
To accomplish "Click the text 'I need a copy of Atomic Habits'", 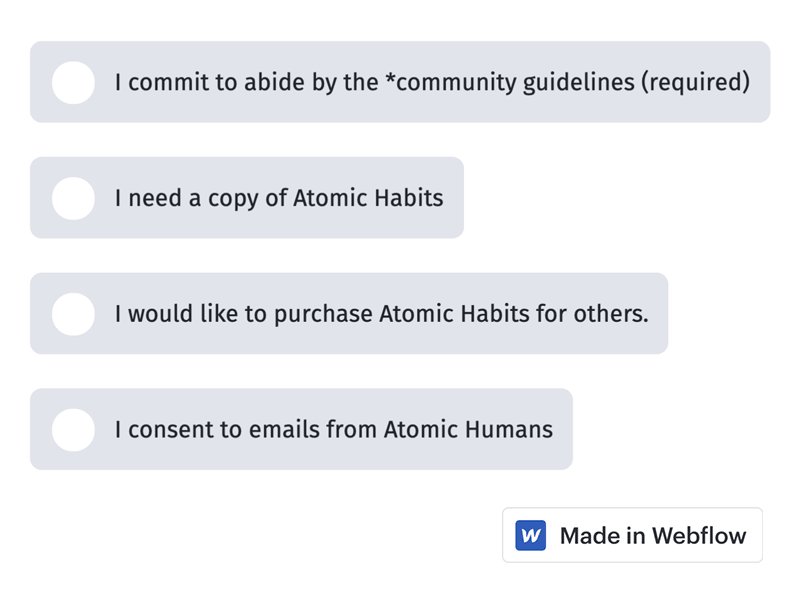I will click(280, 198).
